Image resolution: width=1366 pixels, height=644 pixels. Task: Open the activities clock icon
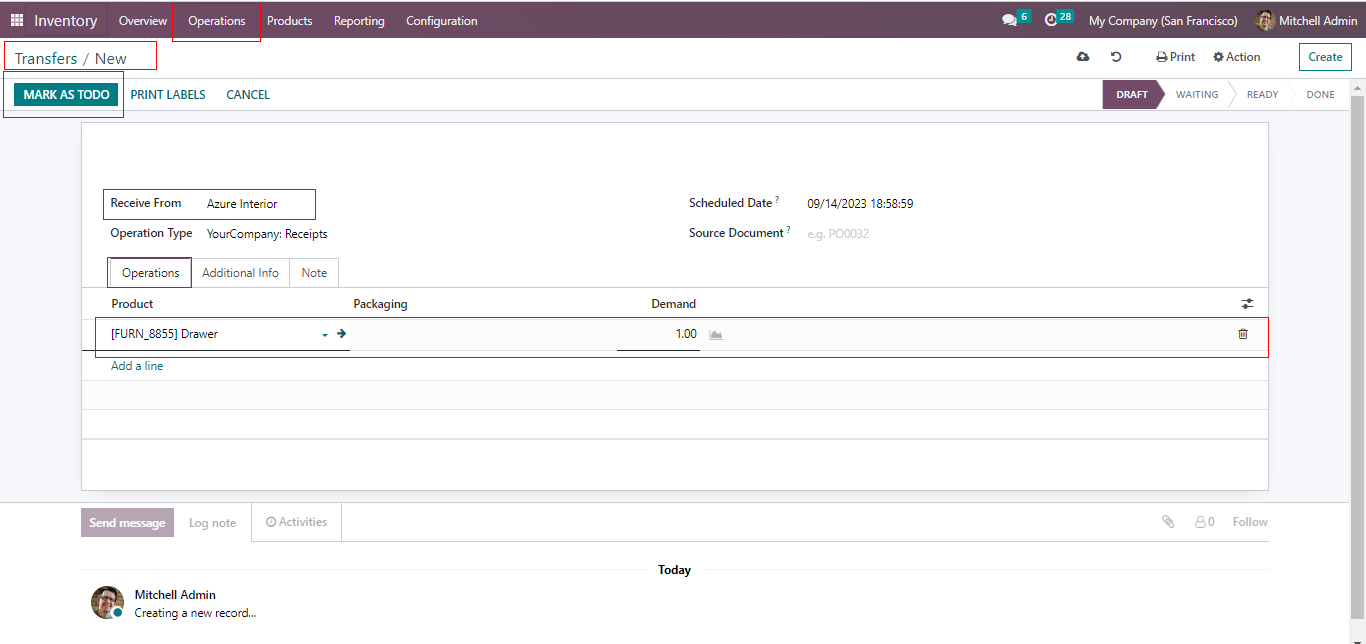[x=1051, y=20]
